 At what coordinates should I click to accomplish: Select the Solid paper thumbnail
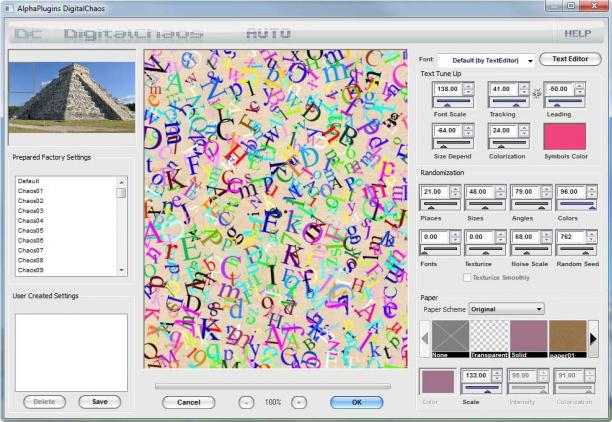pos(528,339)
